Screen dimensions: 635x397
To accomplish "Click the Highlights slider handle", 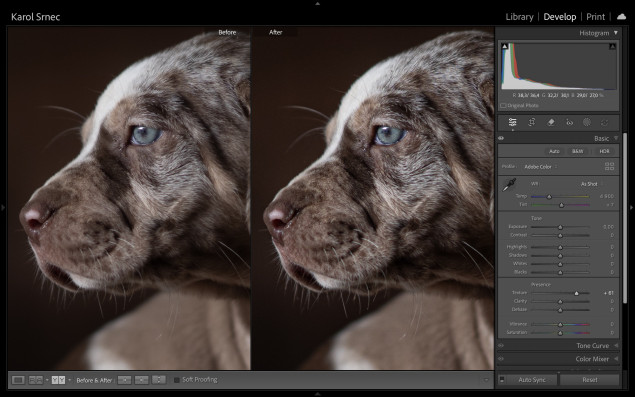I will [560, 247].
